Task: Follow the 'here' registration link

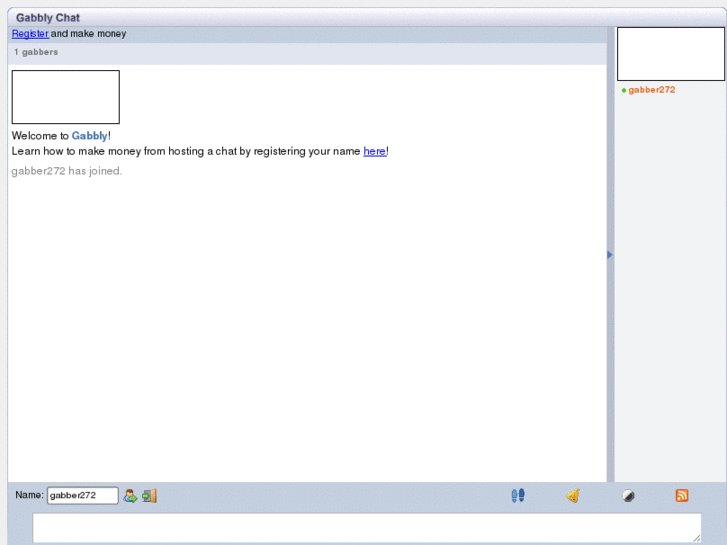Action: click(375, 151)
